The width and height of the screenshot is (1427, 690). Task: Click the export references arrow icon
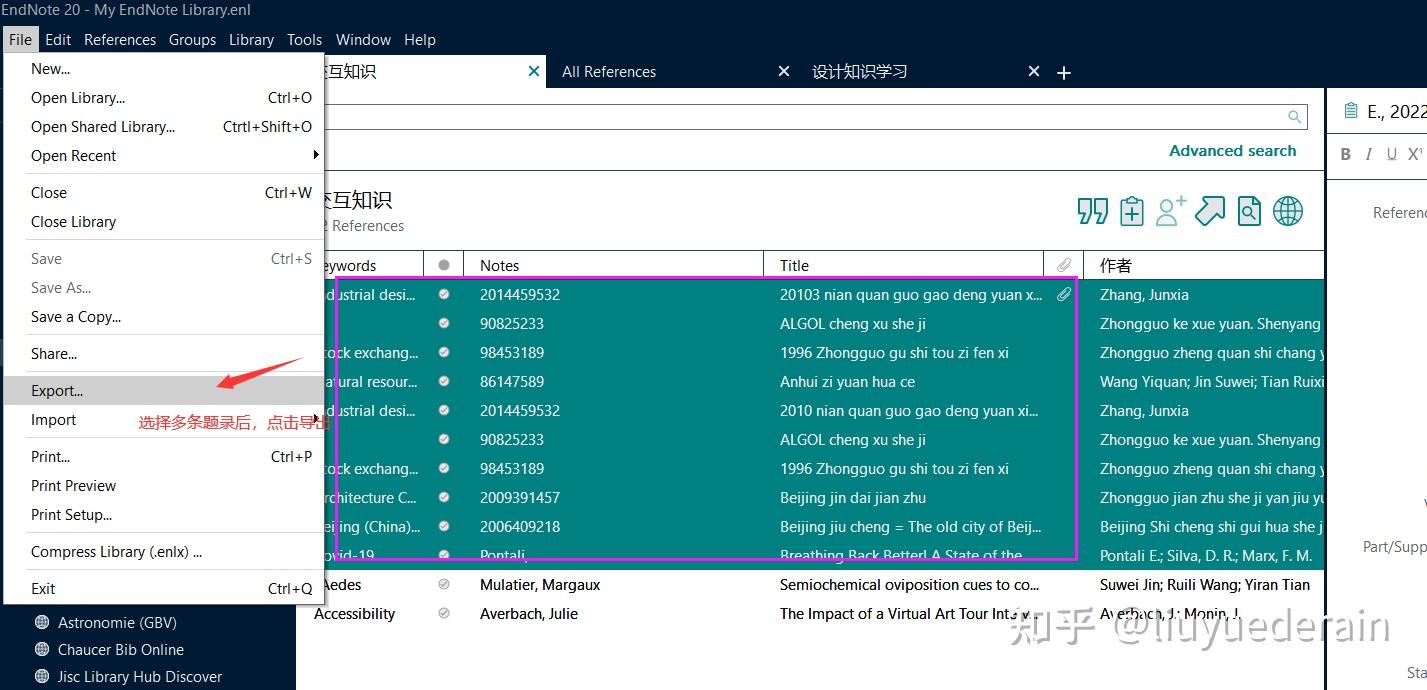1210,211
